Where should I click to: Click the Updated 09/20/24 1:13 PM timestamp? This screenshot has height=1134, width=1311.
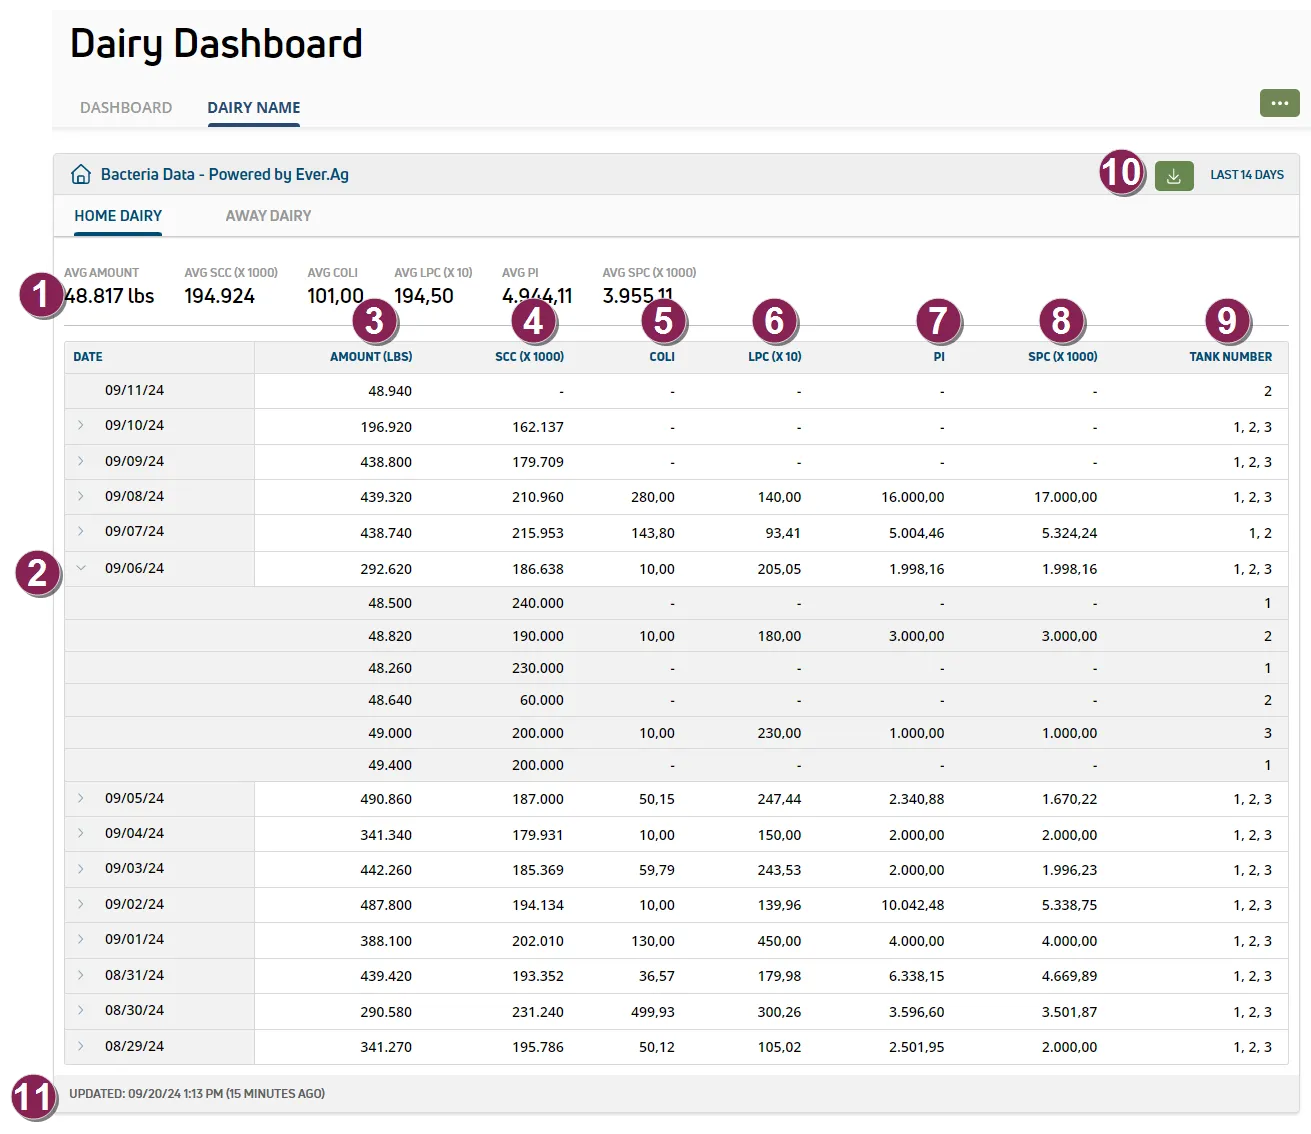tap(197, 1094)
